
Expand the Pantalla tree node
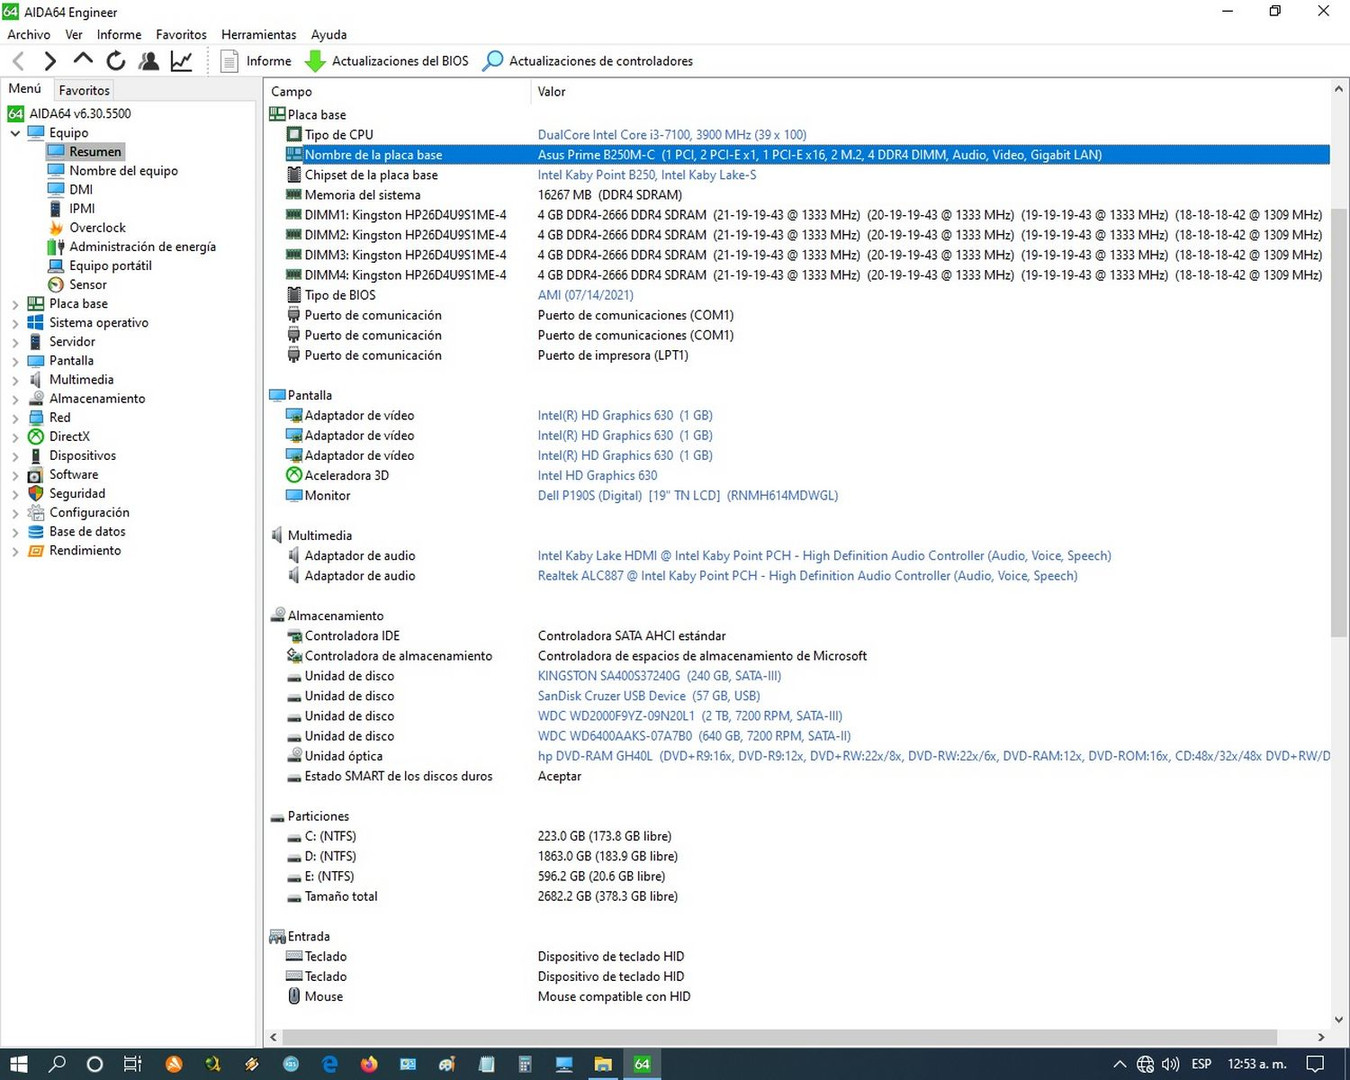tap(15, 361)
